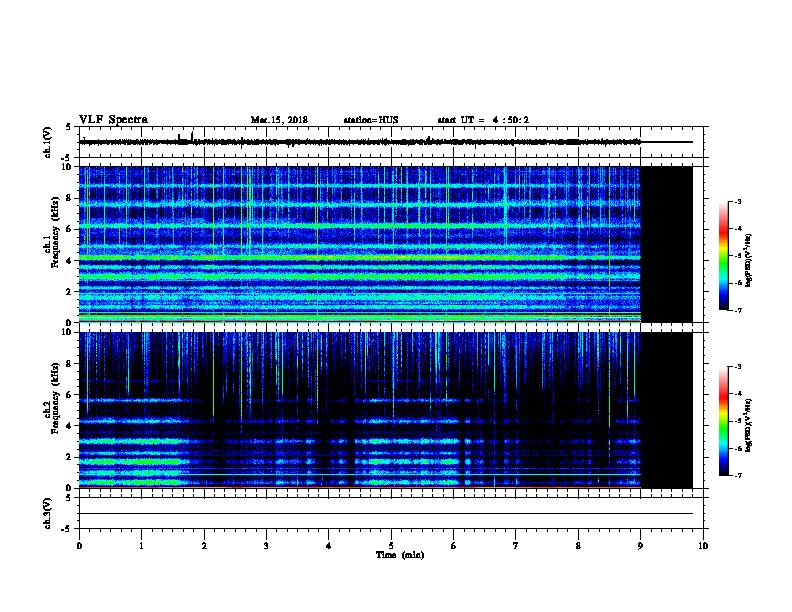Click the "-7" label on ch.2 colorbar
The image size is (792, 612).
pyautogui.click(x=737, y=476)
